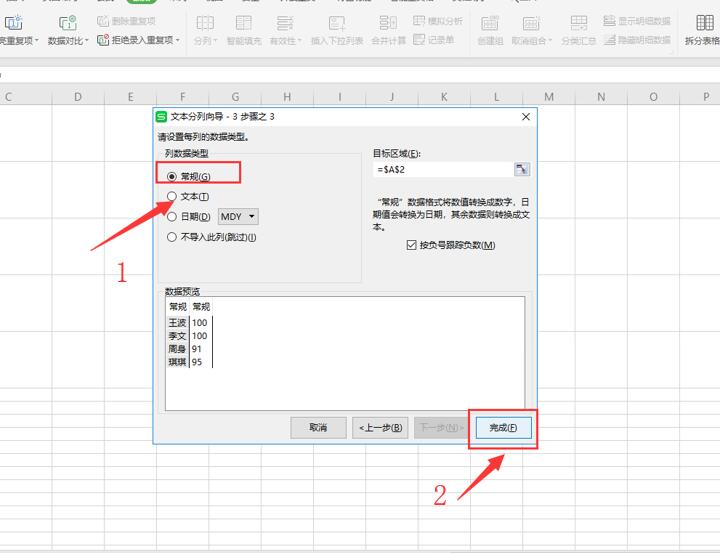
Task: Select the 日期(D) date radio button
Action: pyautogui.click(x=172, y=216)
